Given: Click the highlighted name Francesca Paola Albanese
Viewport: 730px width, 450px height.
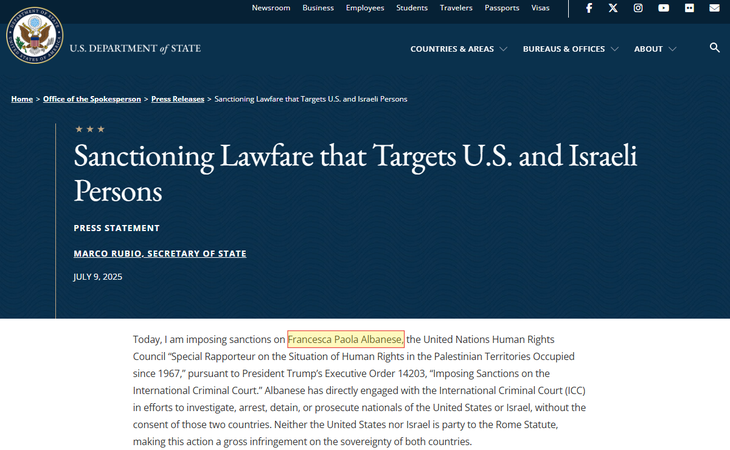Looking at the screenshot, I should pyautogui.click(x=345, y=339).
